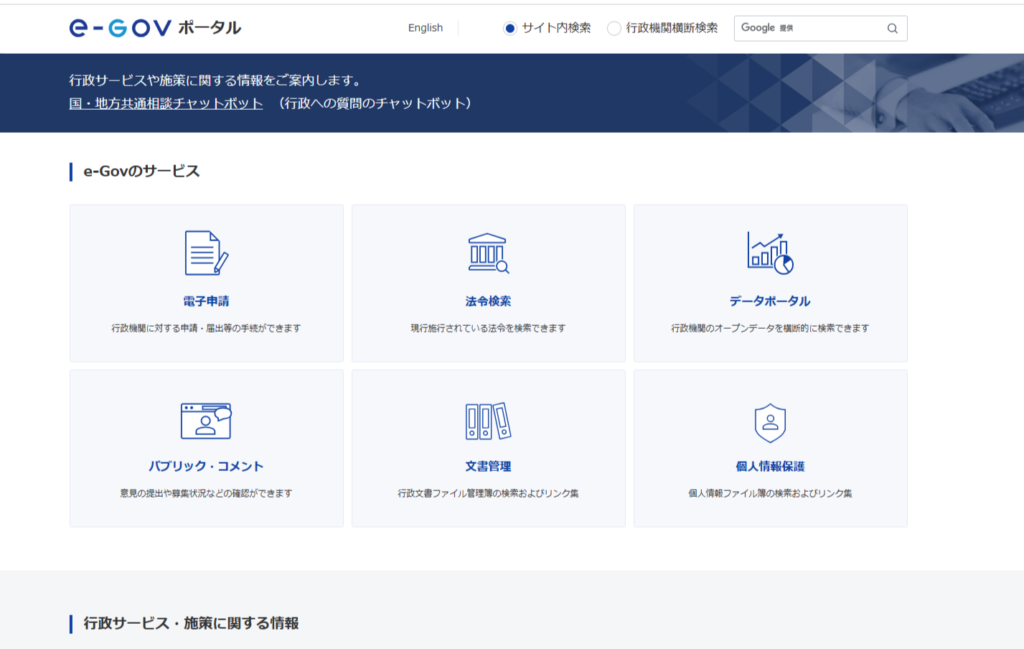Select the 行政機関横断検索 radio button
The height and width of the screenshot is (649, 1024).
pos(614,28)
